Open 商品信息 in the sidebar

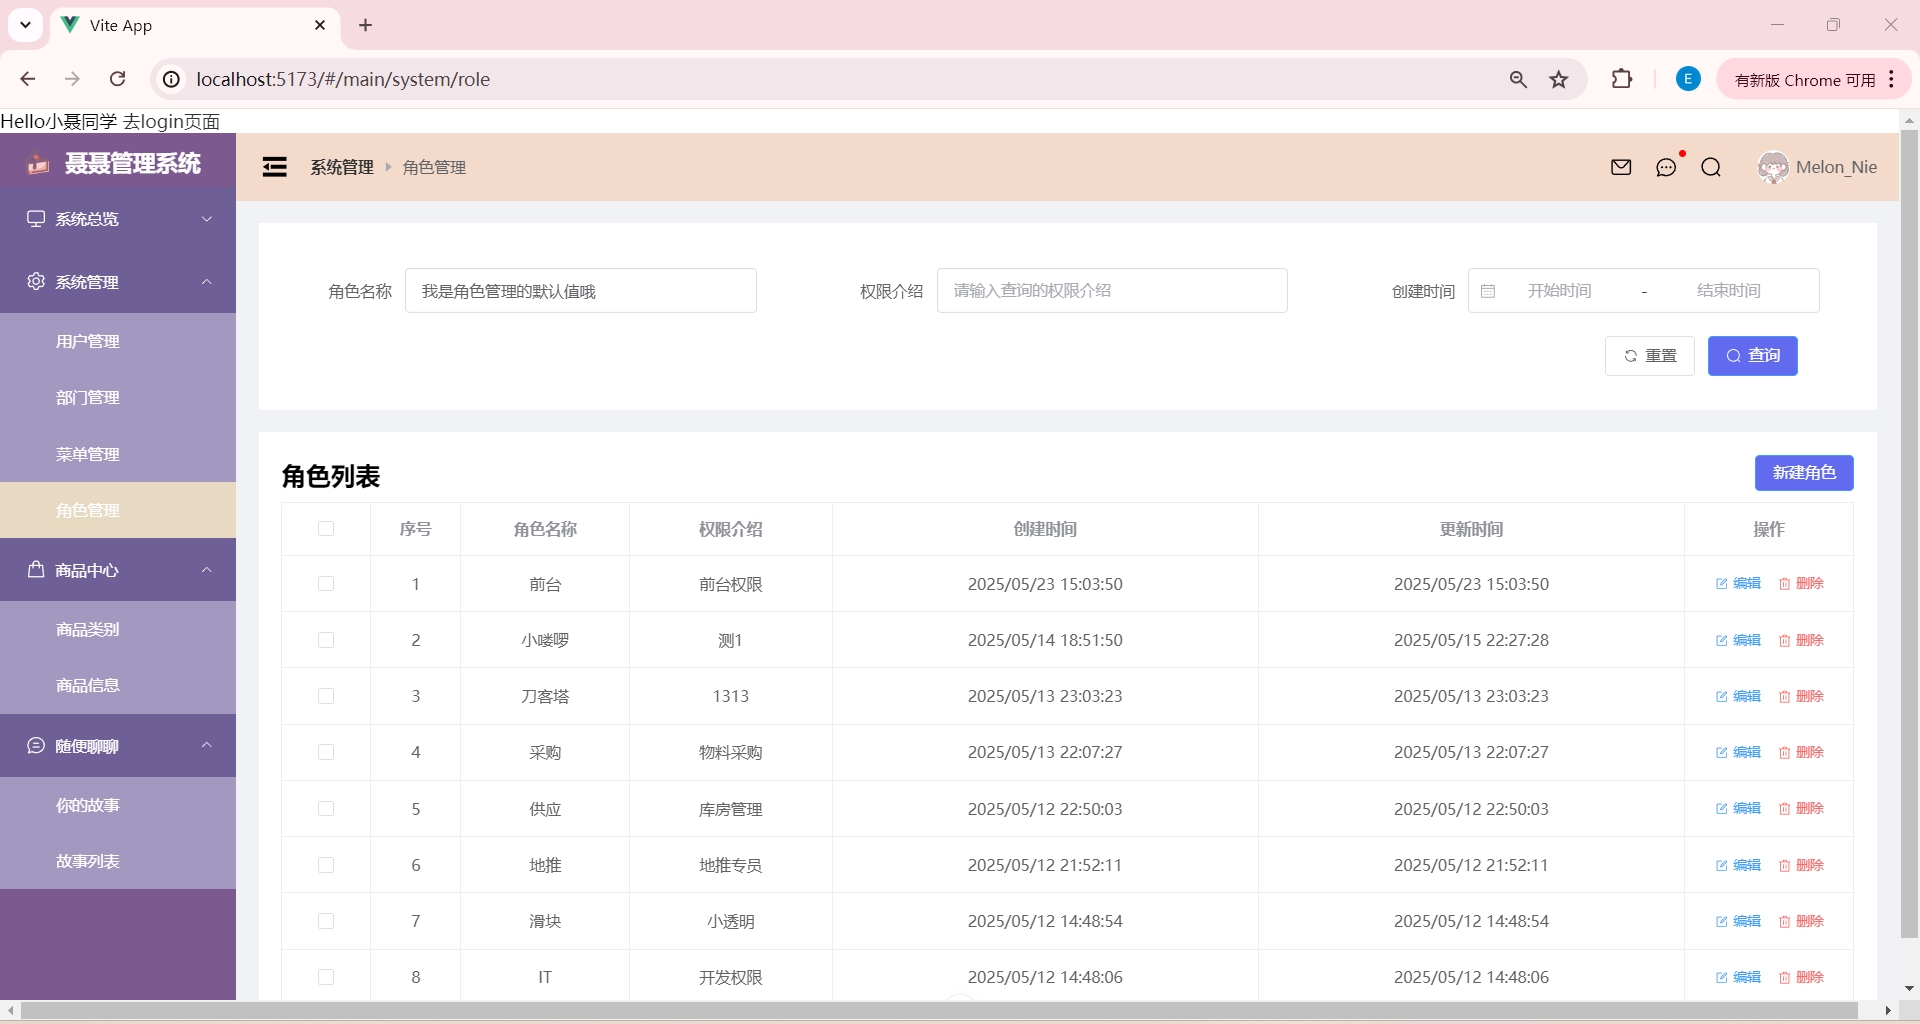pyautogui.click(x=118, y=685)
